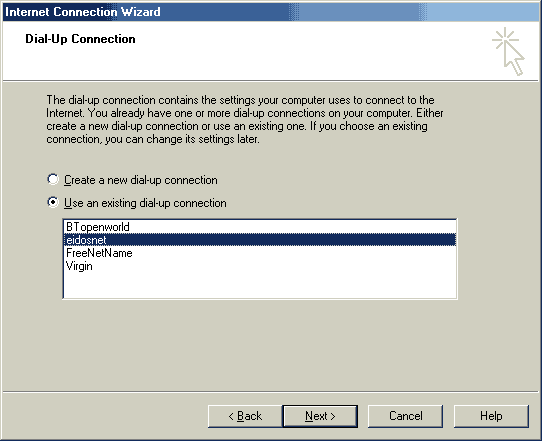Open the Help for this wizard
The width and height of the screenshot is (542, 441).
pos(491,416)
